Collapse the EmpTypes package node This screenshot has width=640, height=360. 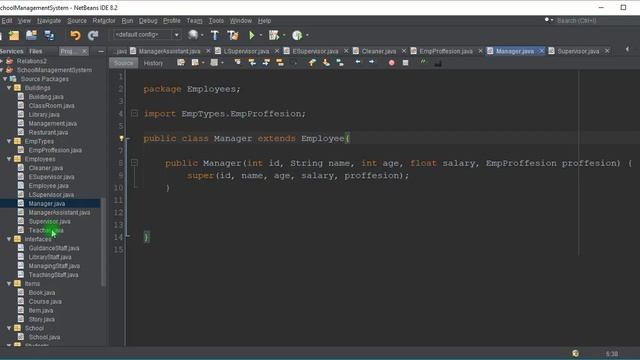(x=9, y=141)
